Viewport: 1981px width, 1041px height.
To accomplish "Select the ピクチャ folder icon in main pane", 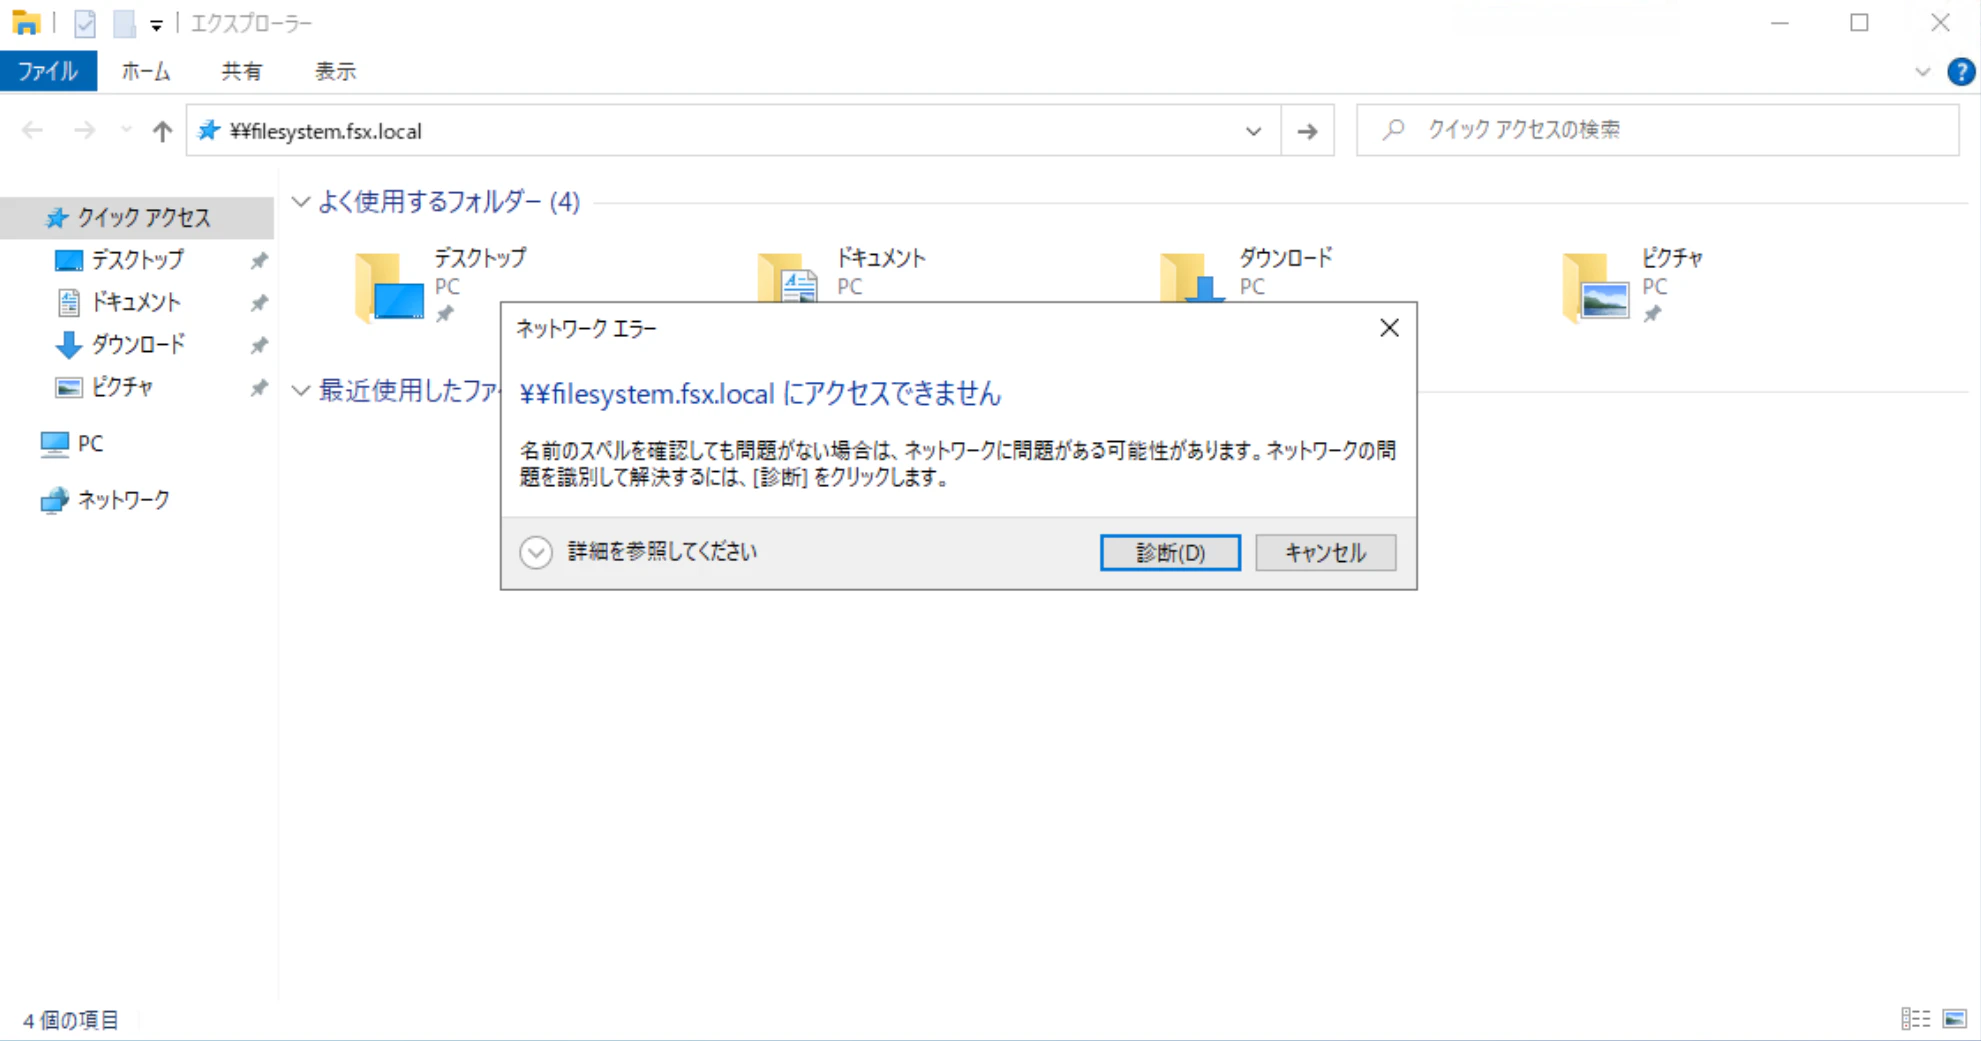I will (x=1596, y=286).
